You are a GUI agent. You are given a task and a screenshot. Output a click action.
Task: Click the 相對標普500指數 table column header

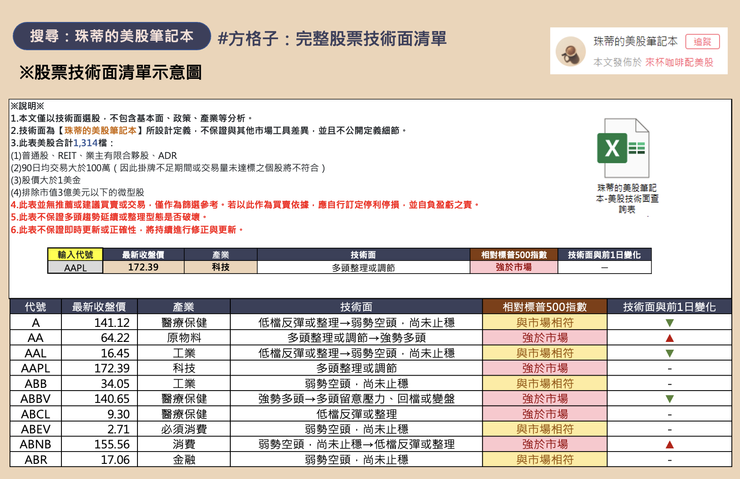pyautogui.click(x=545, y=307)
